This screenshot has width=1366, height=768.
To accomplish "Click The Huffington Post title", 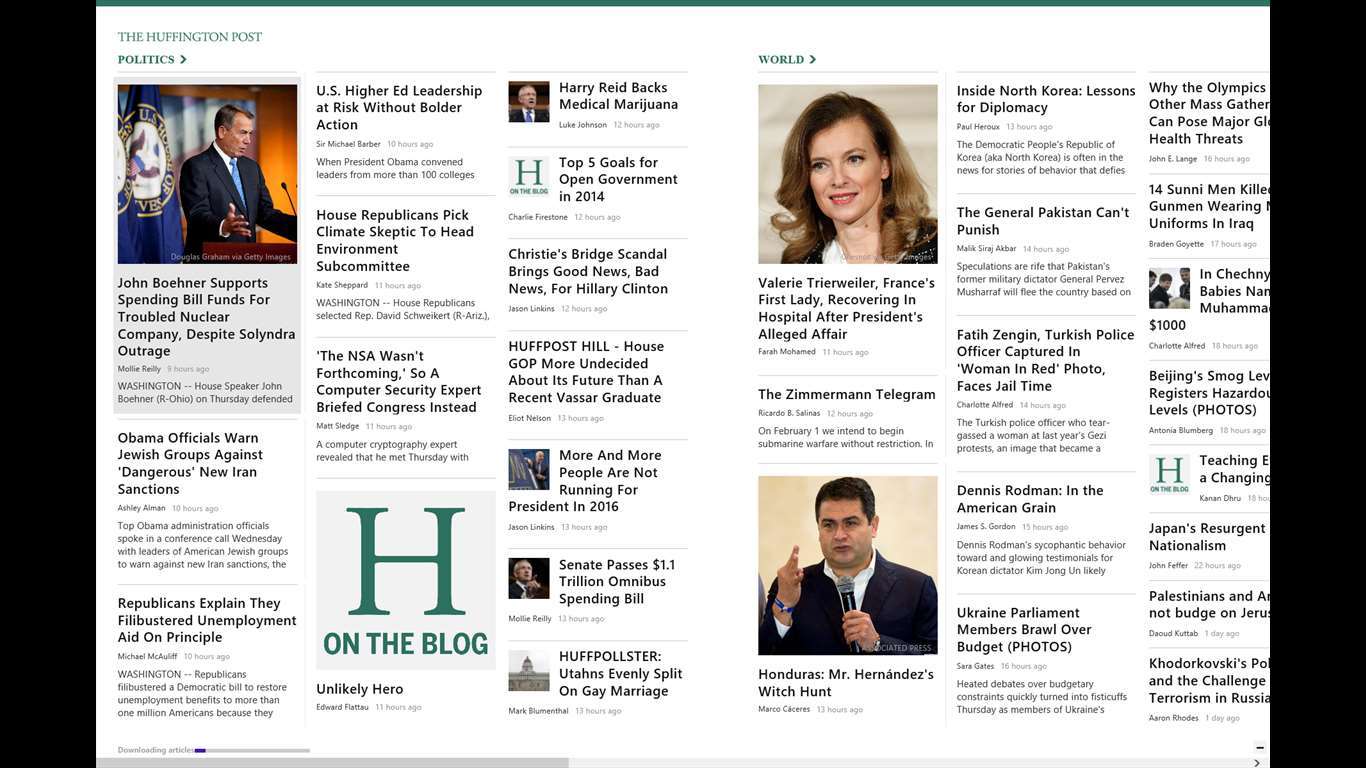I will (190, 37).
